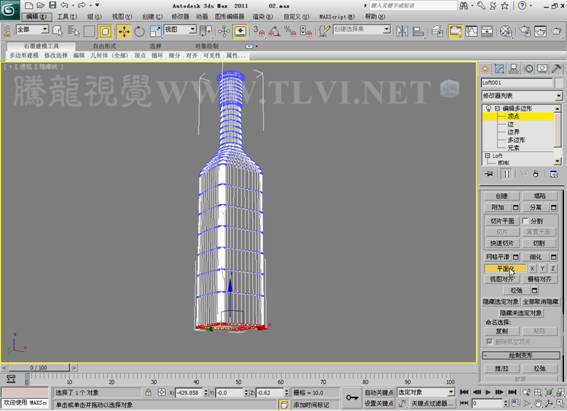Image resolution: width=567 pixels, height=411 pixels.
Task: Click the 快速切片 quick slice button
Action: (x=502, y=243)
